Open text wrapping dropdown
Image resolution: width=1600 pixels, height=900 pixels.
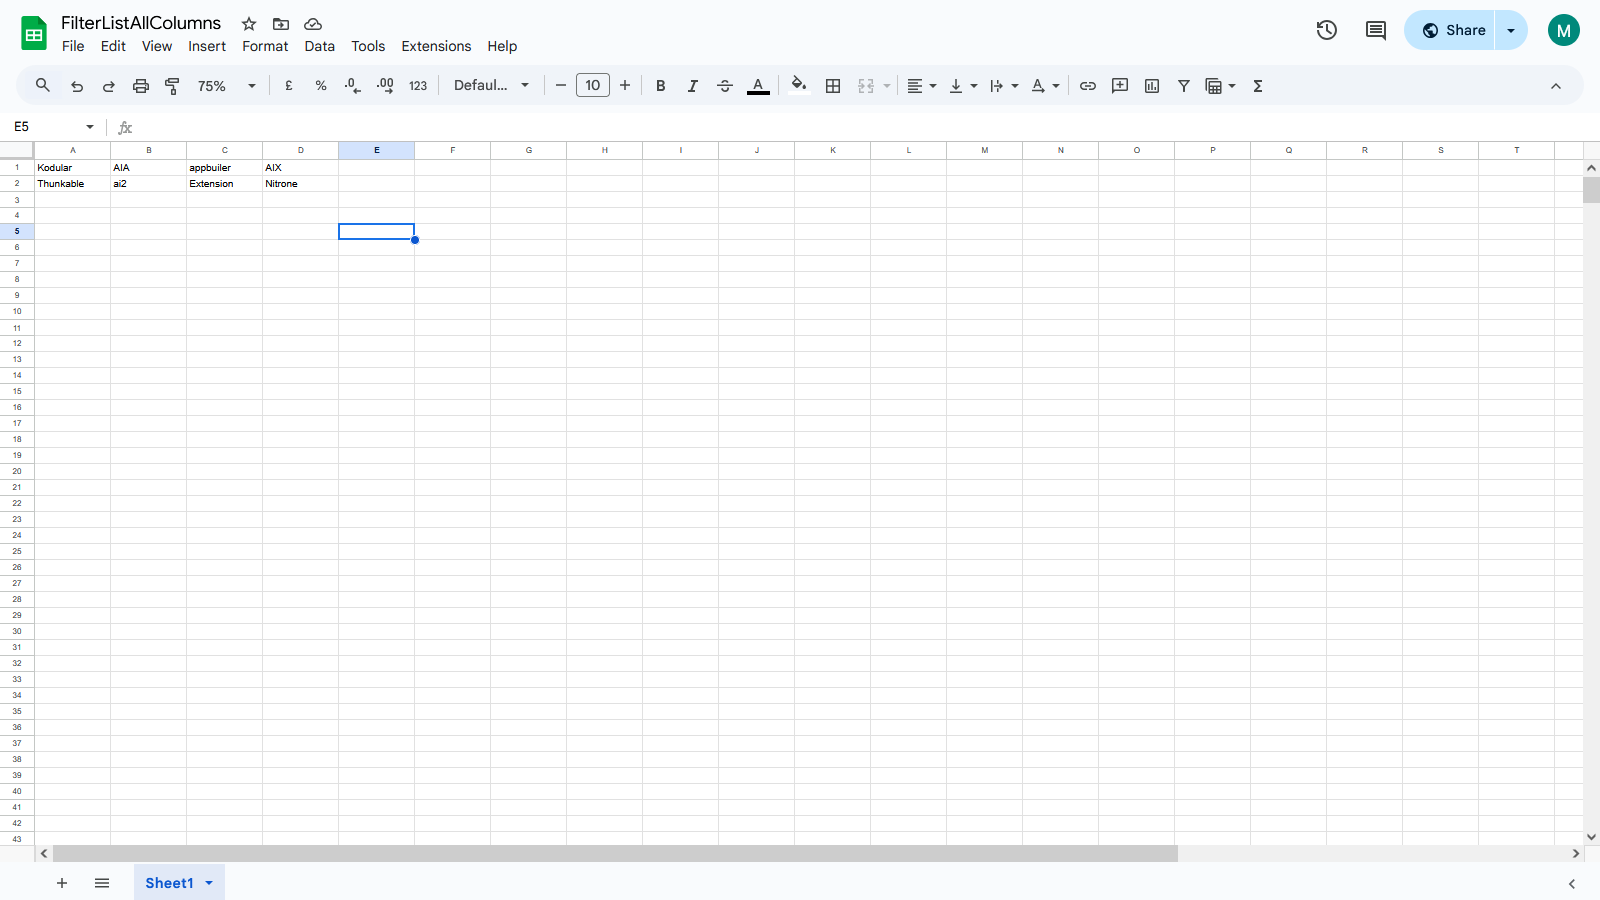pos(1004,86)
